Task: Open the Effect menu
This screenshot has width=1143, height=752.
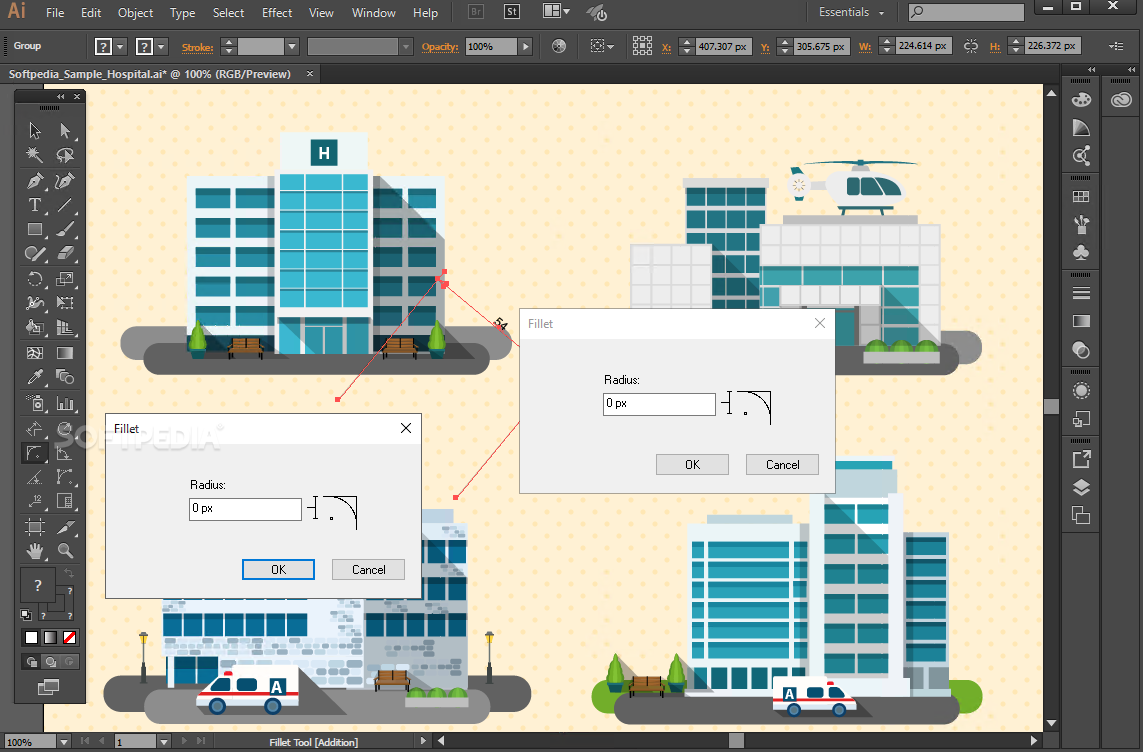Action: pos(277,12)
